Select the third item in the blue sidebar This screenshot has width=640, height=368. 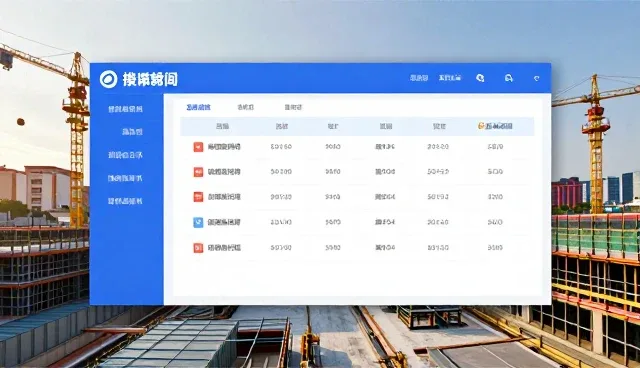coord(125,155)
